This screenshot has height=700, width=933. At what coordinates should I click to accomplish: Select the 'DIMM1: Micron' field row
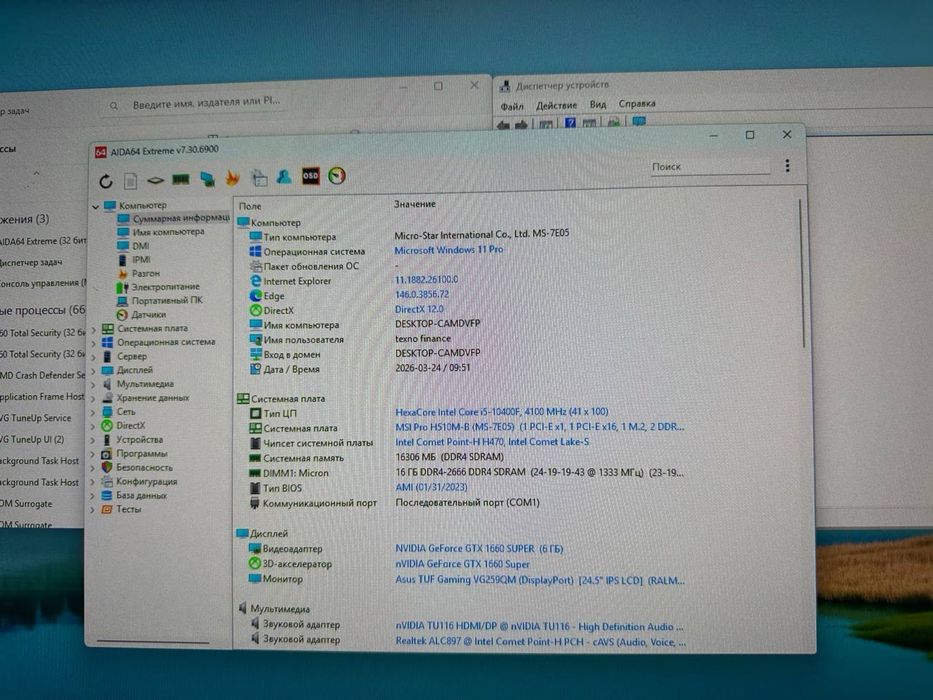296,473
